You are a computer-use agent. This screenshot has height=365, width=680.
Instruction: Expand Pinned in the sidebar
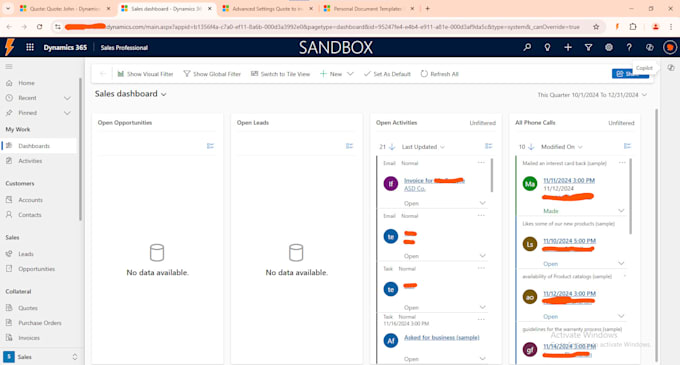point(67,113)
